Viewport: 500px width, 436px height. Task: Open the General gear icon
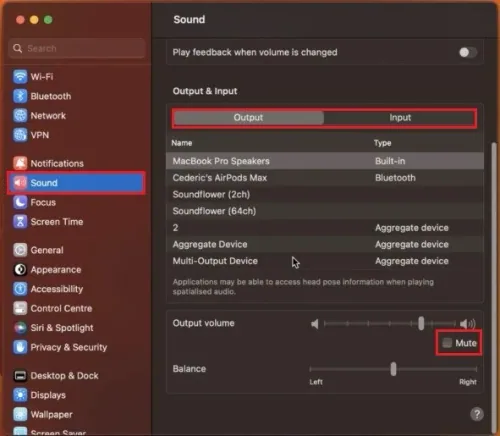20,250
